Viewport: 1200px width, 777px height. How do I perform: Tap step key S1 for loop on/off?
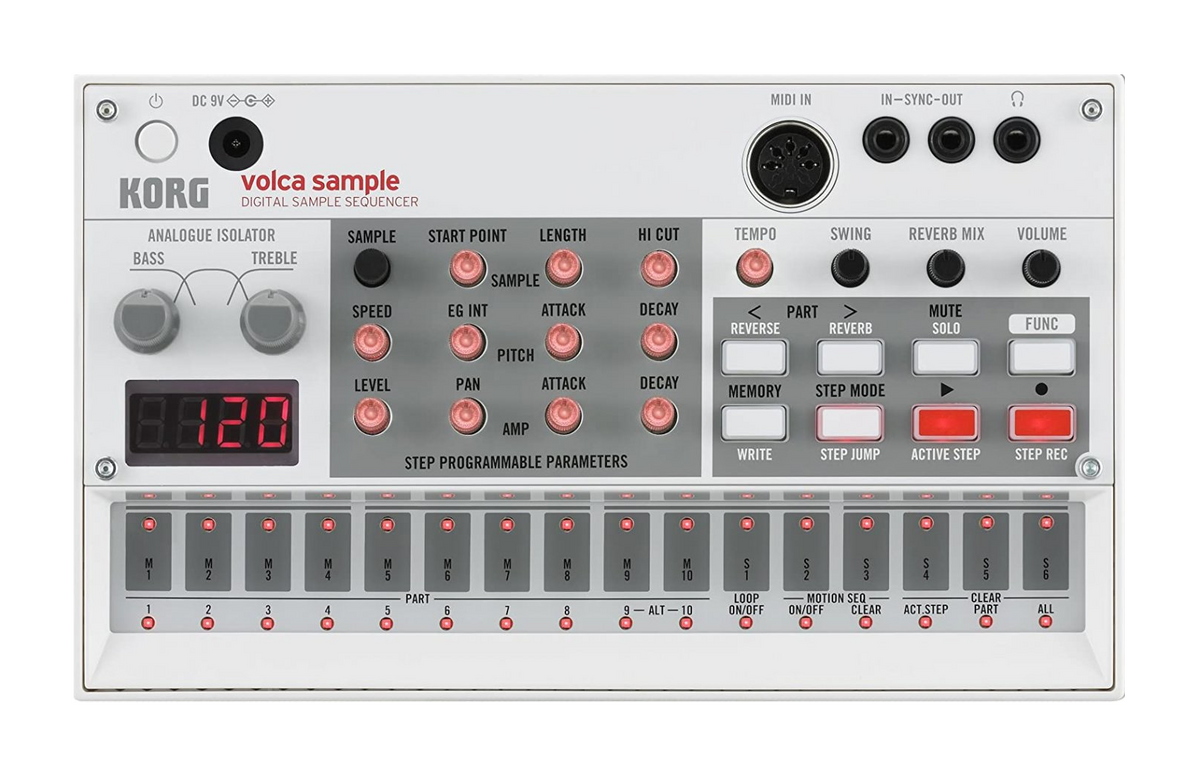[746, 552]
